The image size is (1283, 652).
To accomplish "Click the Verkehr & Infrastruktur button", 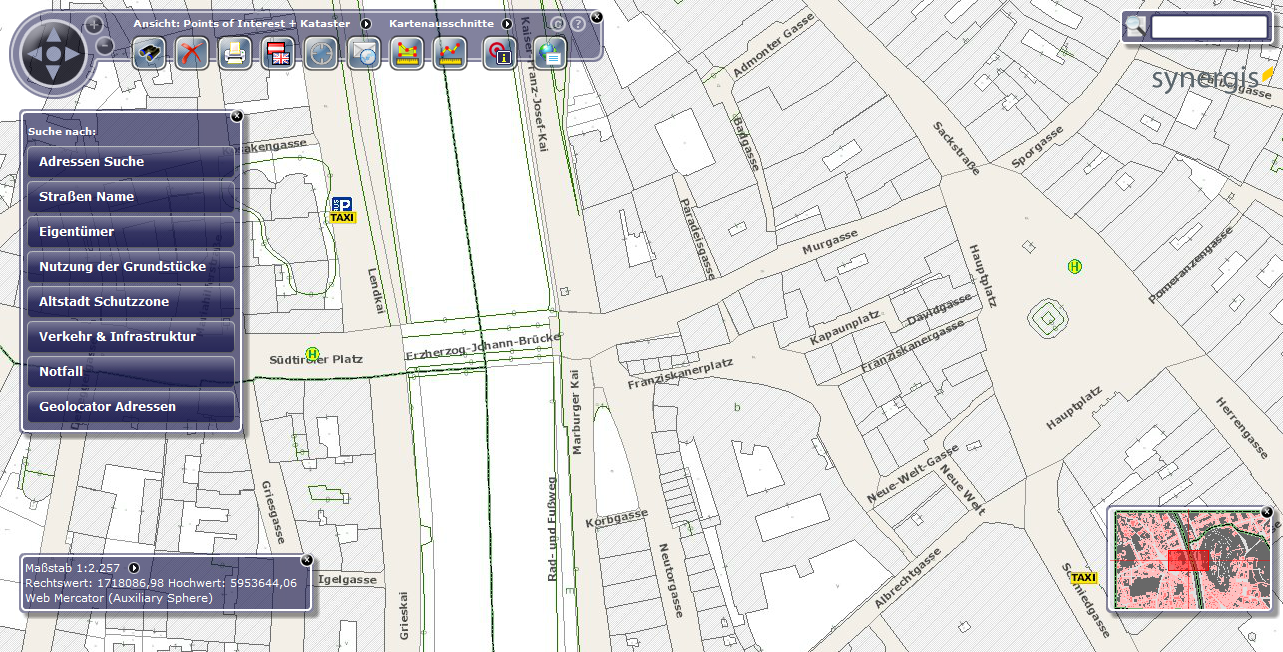I will (131, 337).
